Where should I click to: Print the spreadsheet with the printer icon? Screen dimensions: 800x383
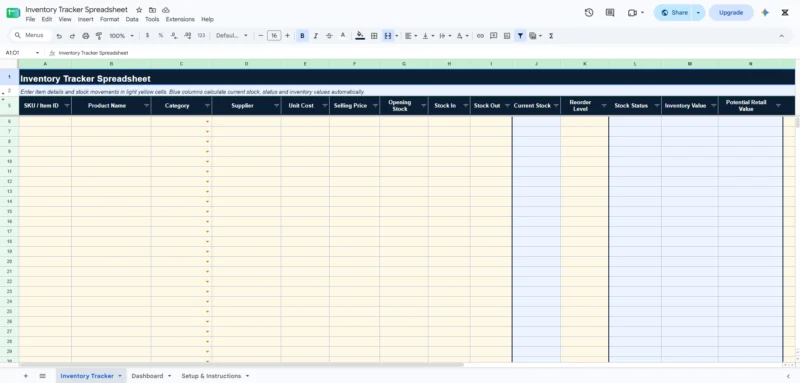86,36
